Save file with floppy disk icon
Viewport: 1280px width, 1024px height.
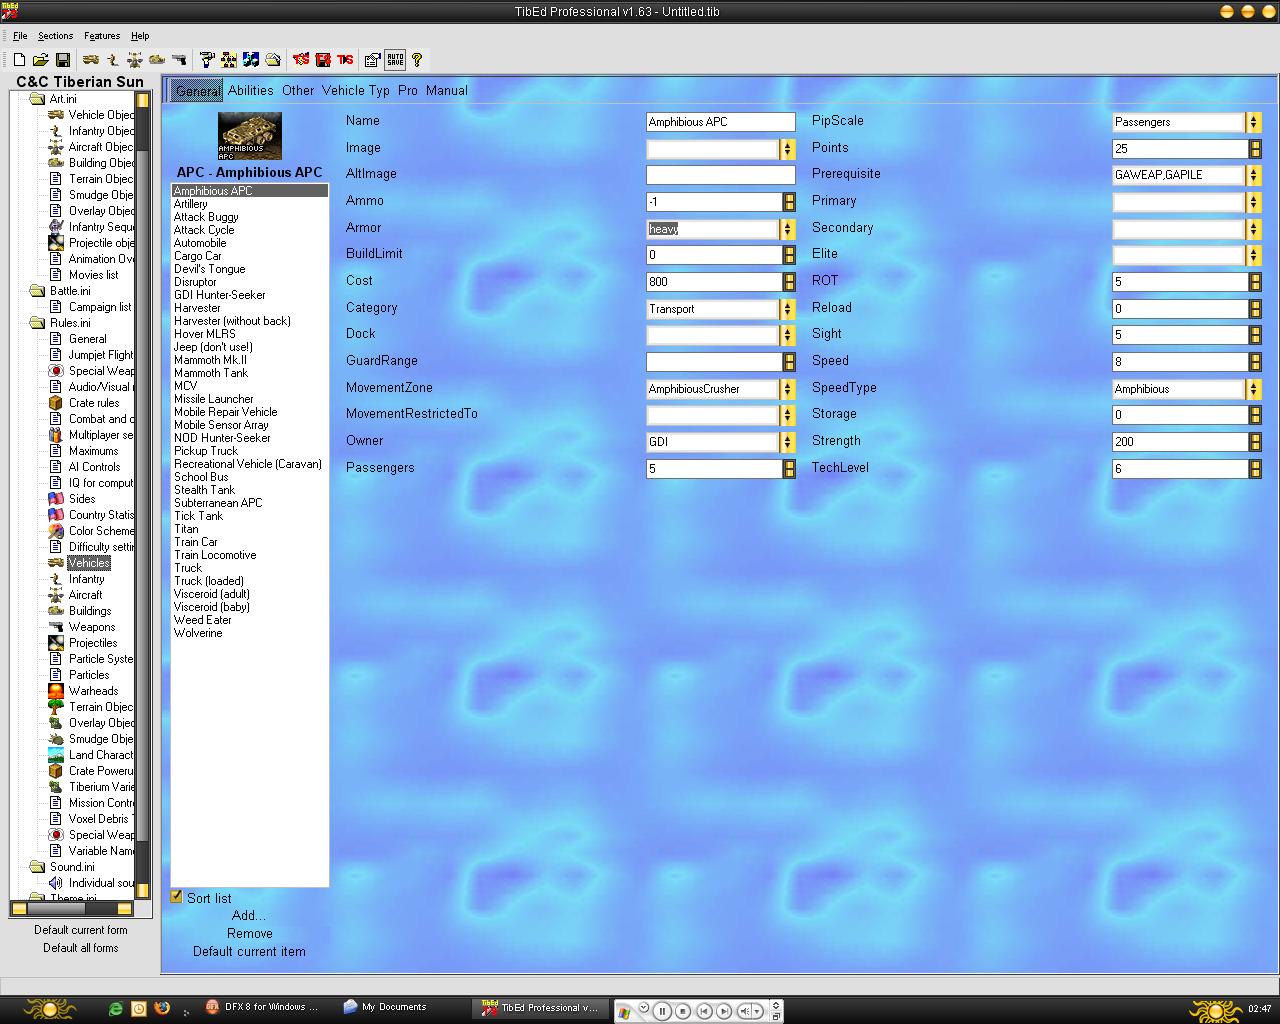pos(62,61)
